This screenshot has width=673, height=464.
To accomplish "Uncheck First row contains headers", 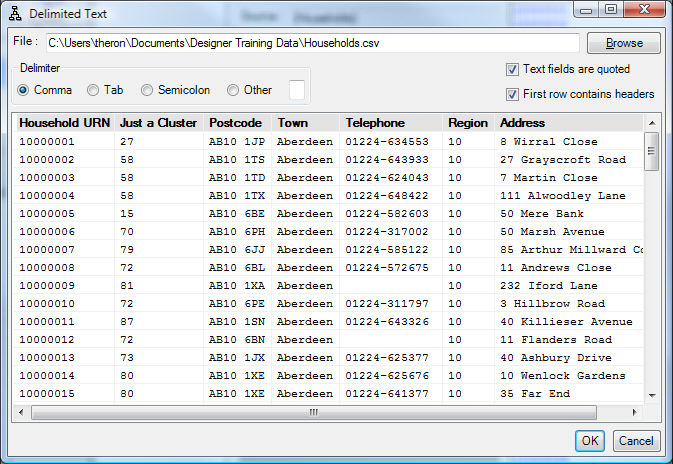I will (512, 94).
